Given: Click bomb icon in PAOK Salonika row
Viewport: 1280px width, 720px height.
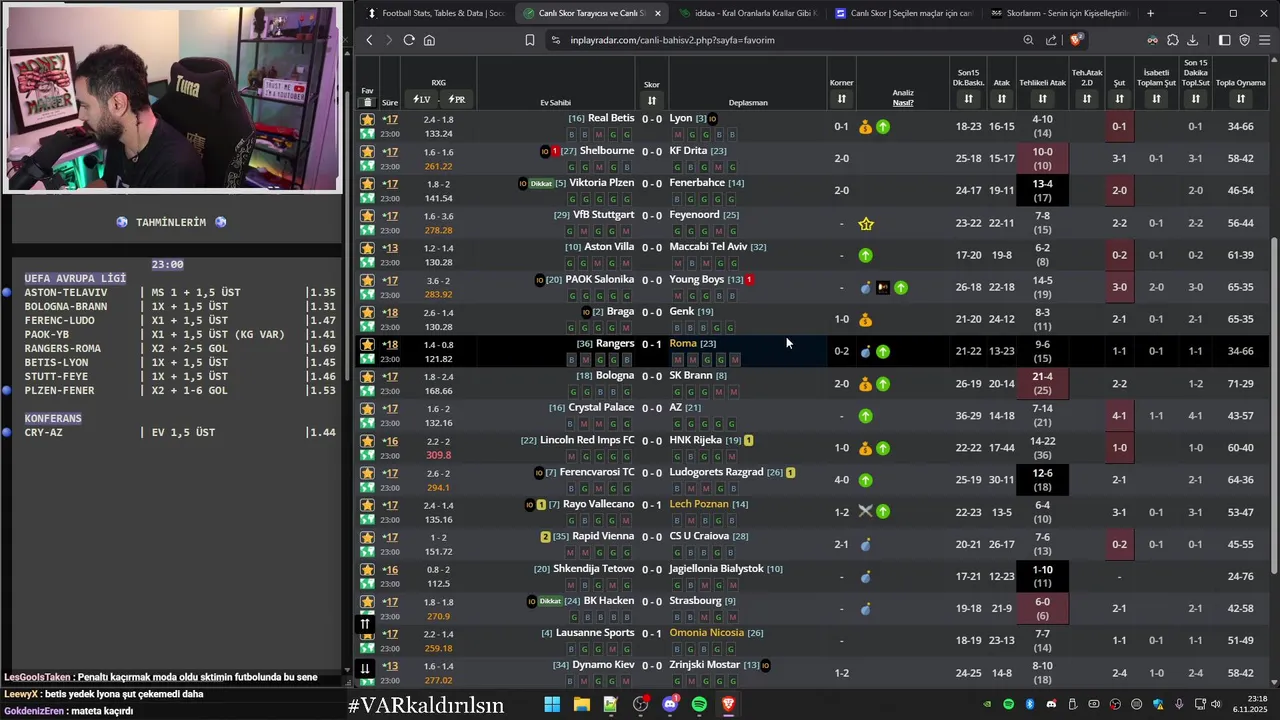Looking at the screenshot, I should pos(866,288).
